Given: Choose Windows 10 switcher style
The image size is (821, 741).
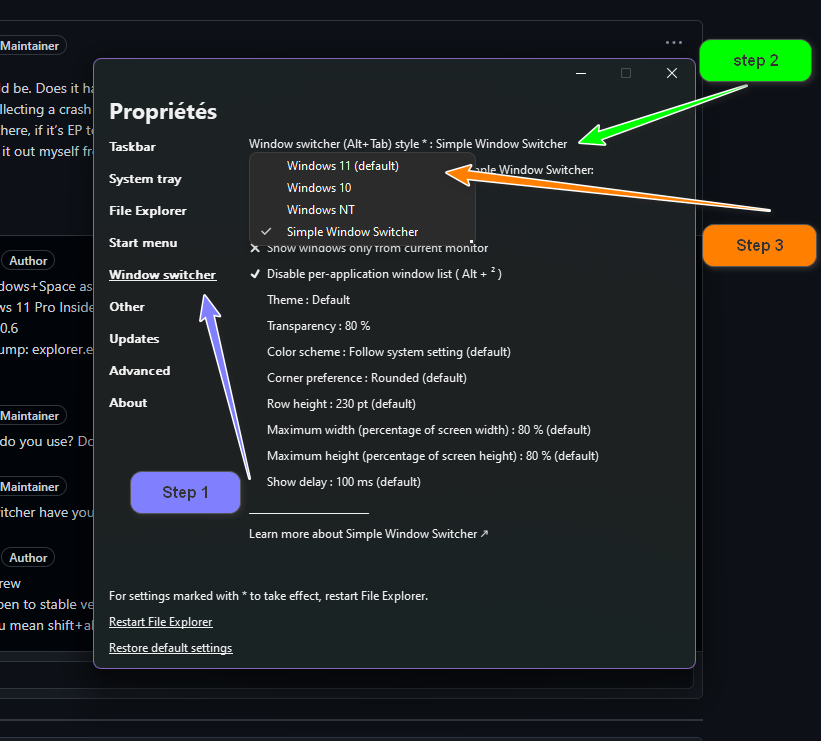Looking at the screenshot, I should tap(362, 188).
